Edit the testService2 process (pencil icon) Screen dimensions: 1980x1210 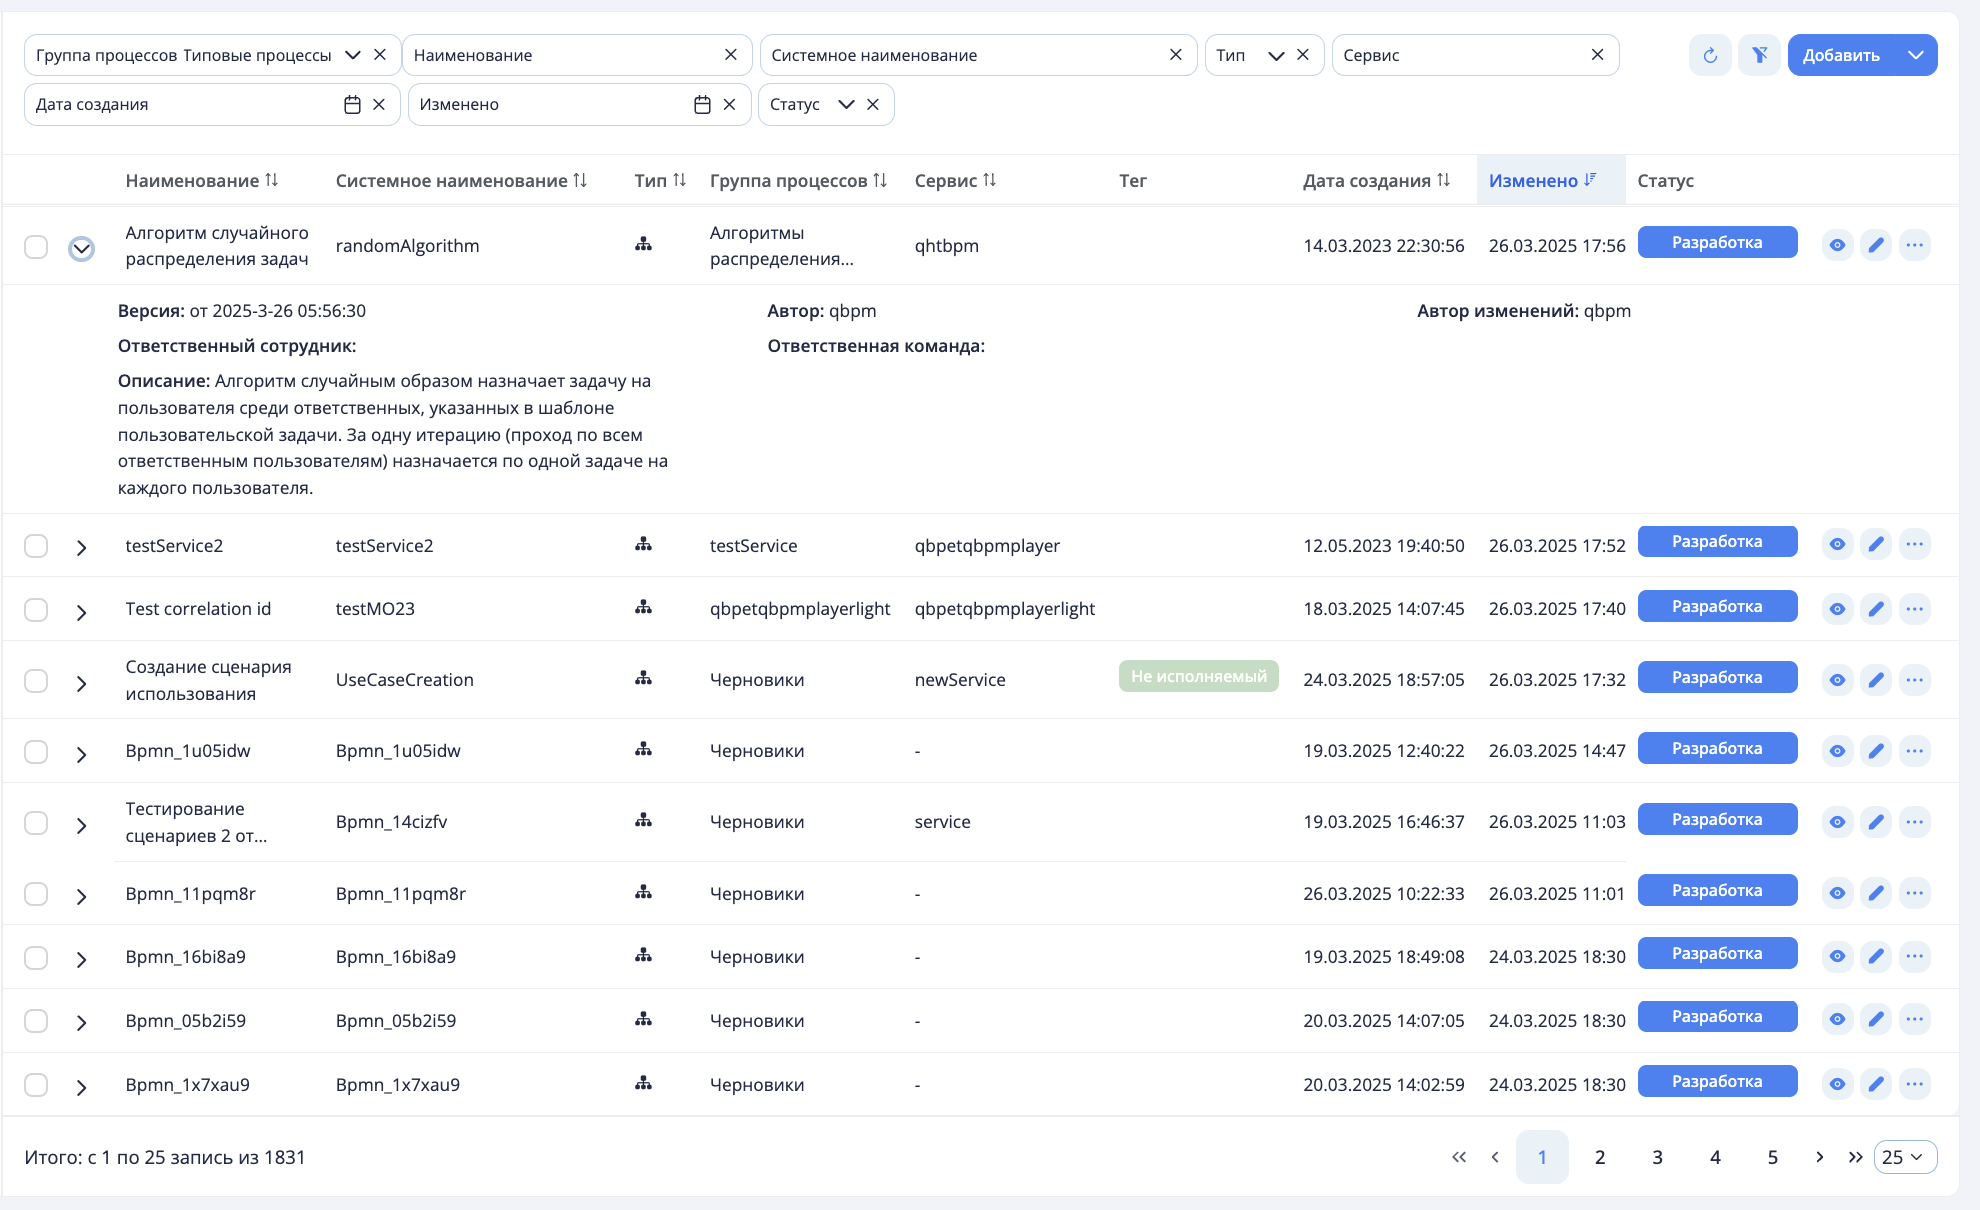[1876, 544]
